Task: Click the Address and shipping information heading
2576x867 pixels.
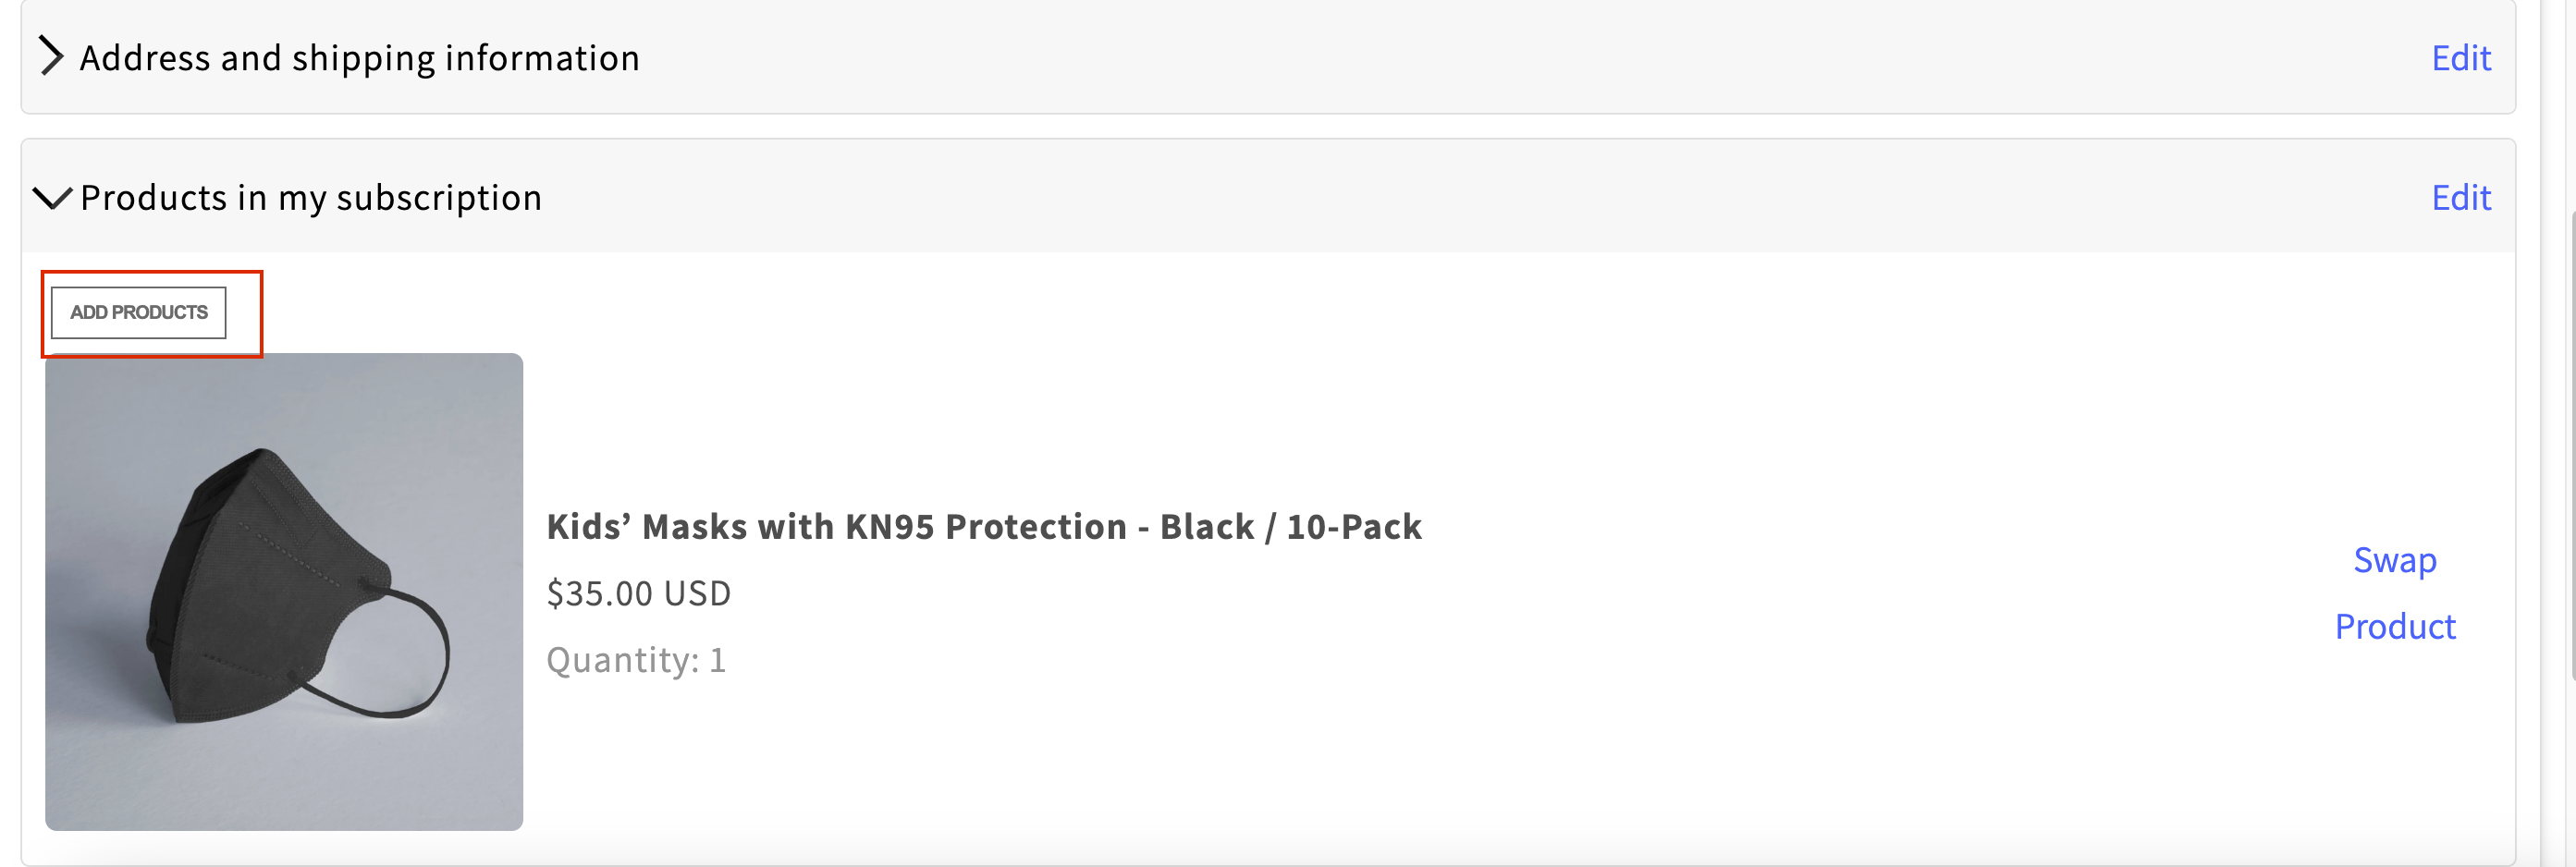Action: pyautogui.click(x=360, y=58)
